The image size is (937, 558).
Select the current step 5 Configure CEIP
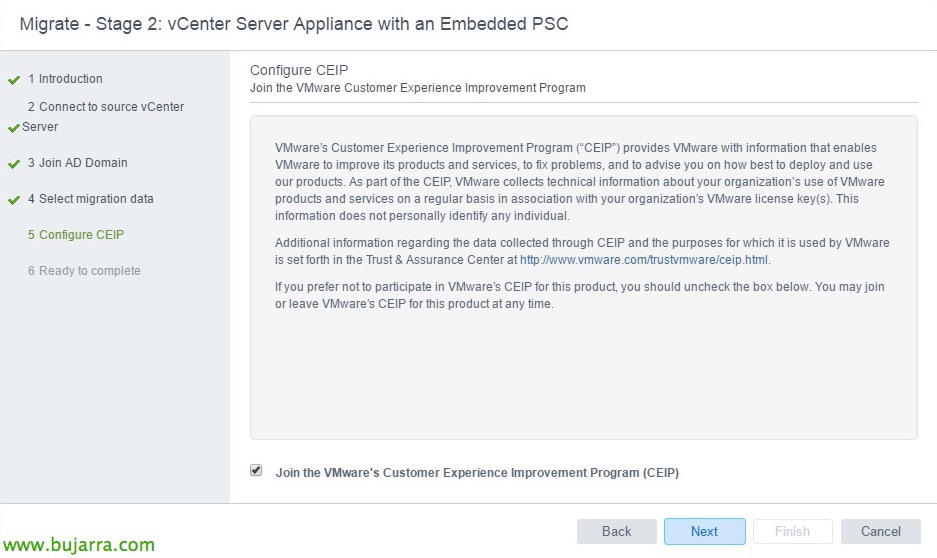(x=75, y=235)
